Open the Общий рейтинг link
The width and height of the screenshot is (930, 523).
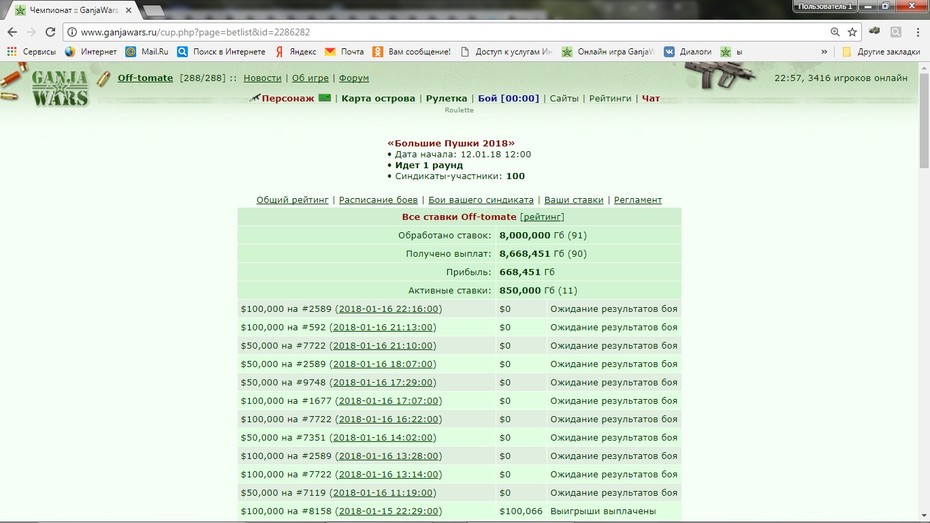[292, 200]
